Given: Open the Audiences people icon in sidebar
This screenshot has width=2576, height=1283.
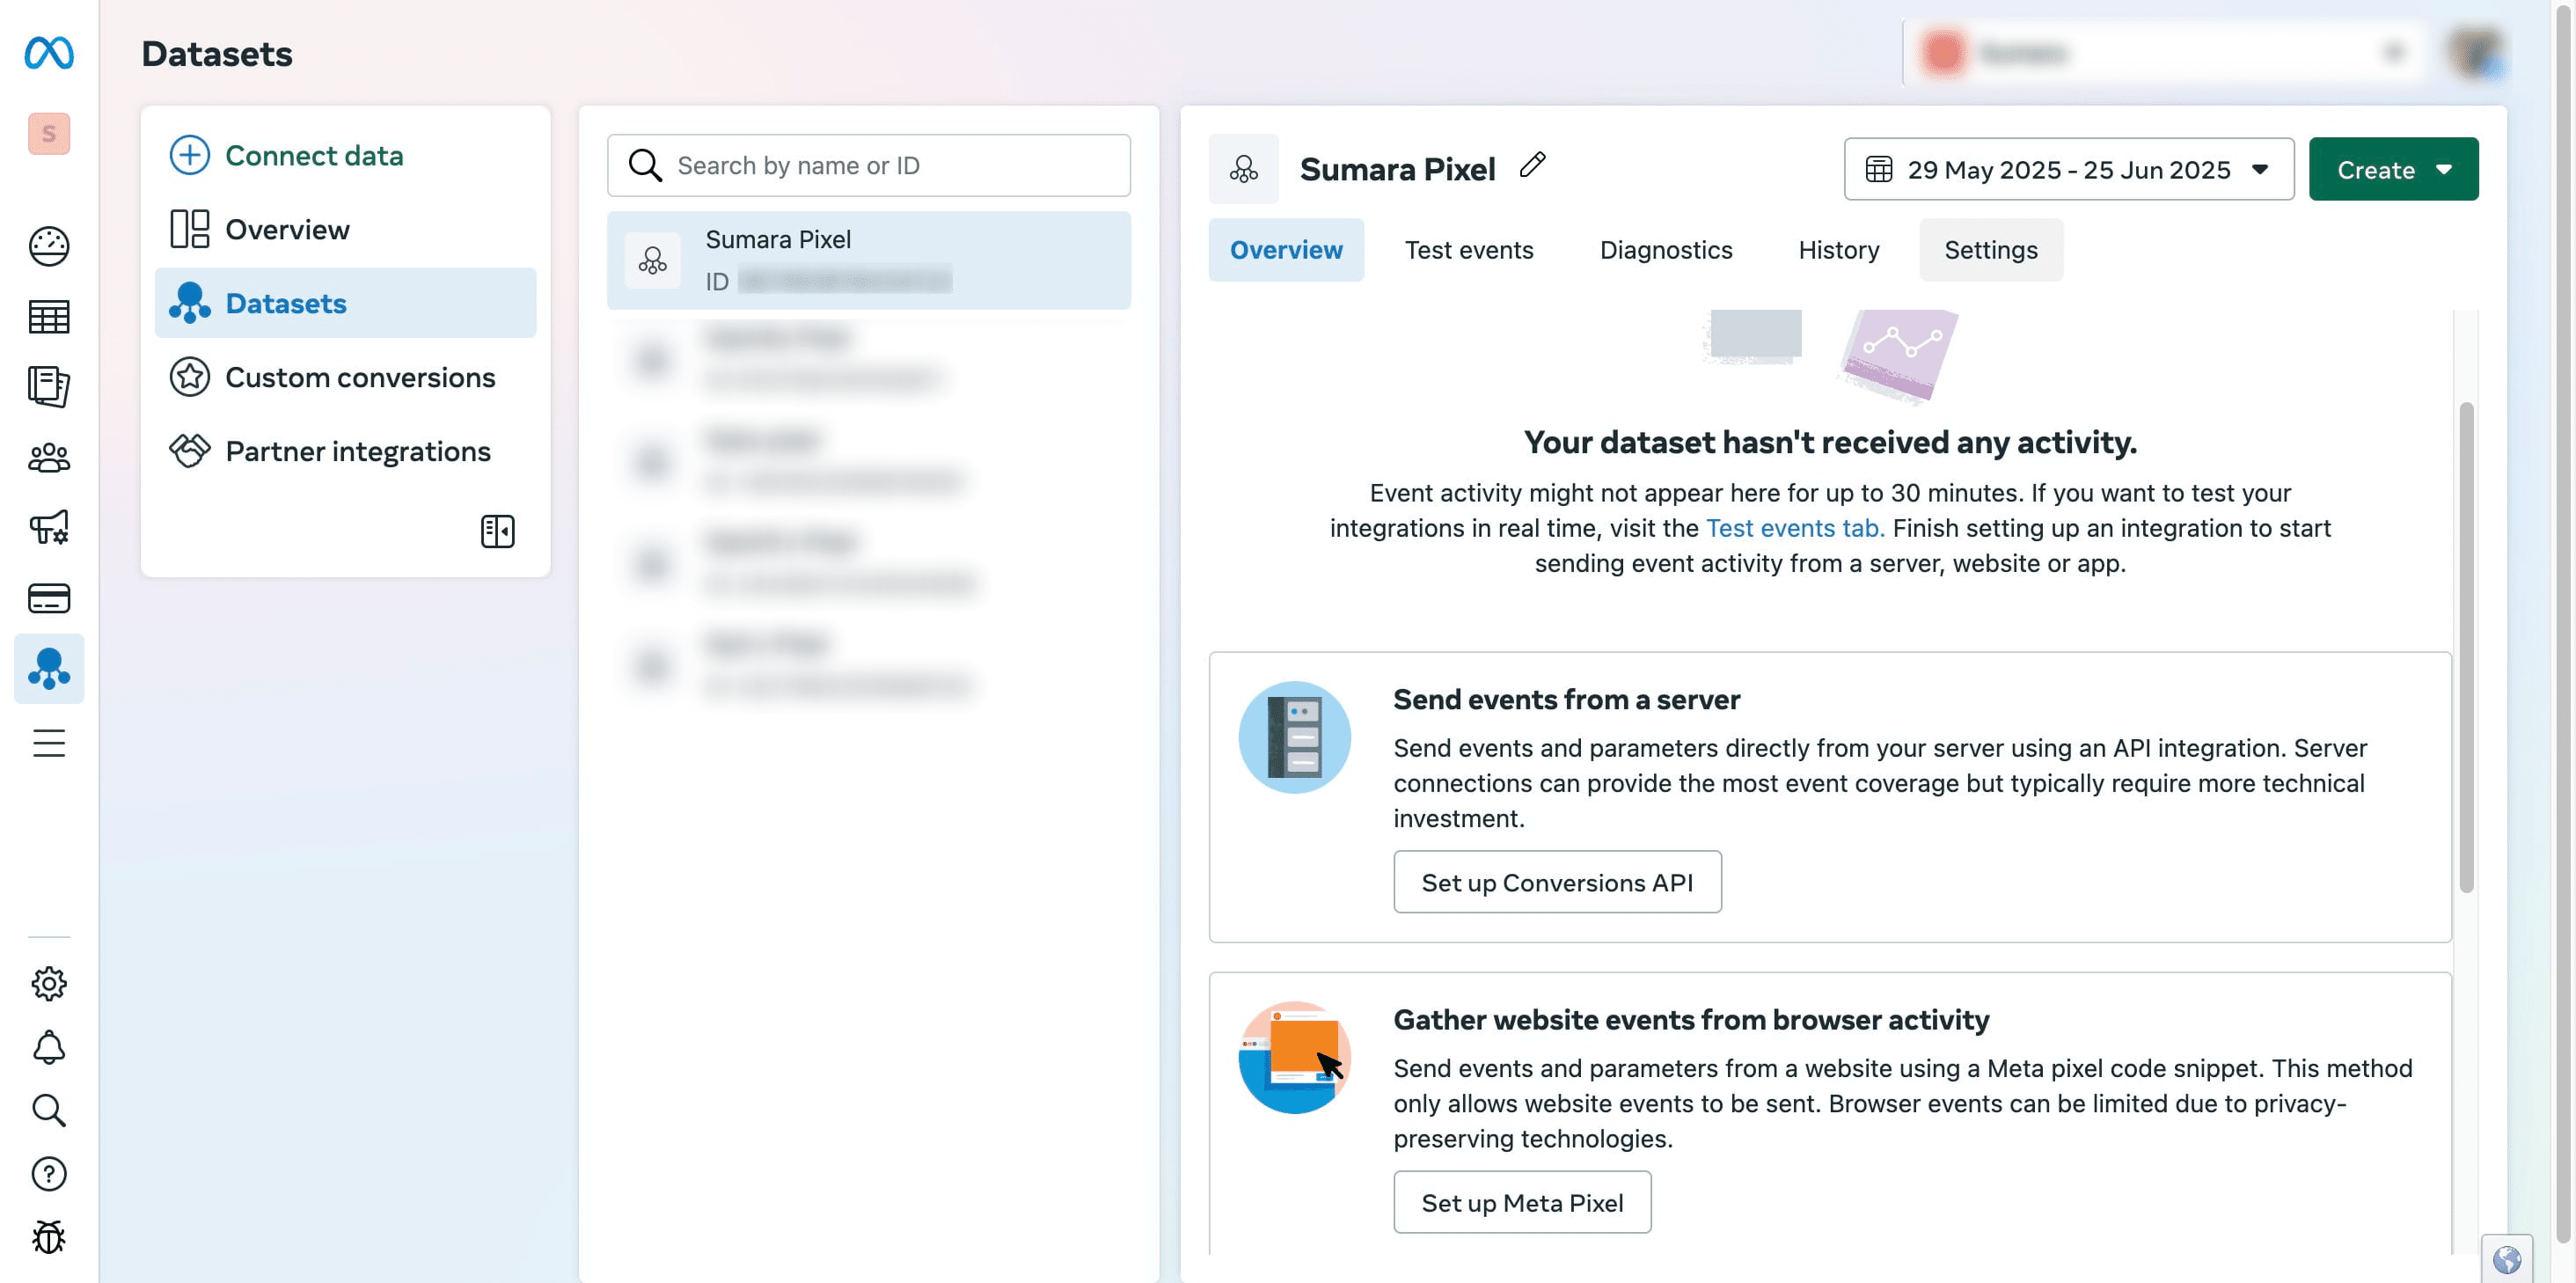Looking at the screenshot, I should click(49, 458).
